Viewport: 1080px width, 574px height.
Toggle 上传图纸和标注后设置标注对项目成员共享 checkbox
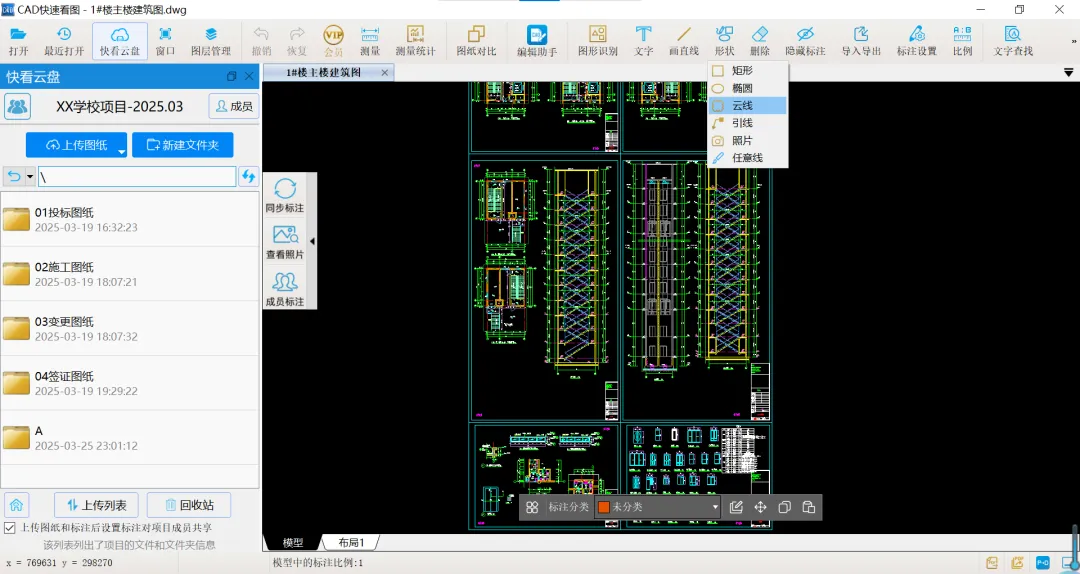pos(10,528)
